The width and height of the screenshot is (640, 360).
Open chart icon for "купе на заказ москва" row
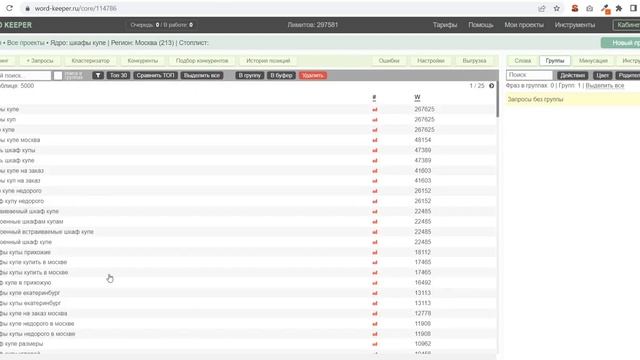coord(375,313)
